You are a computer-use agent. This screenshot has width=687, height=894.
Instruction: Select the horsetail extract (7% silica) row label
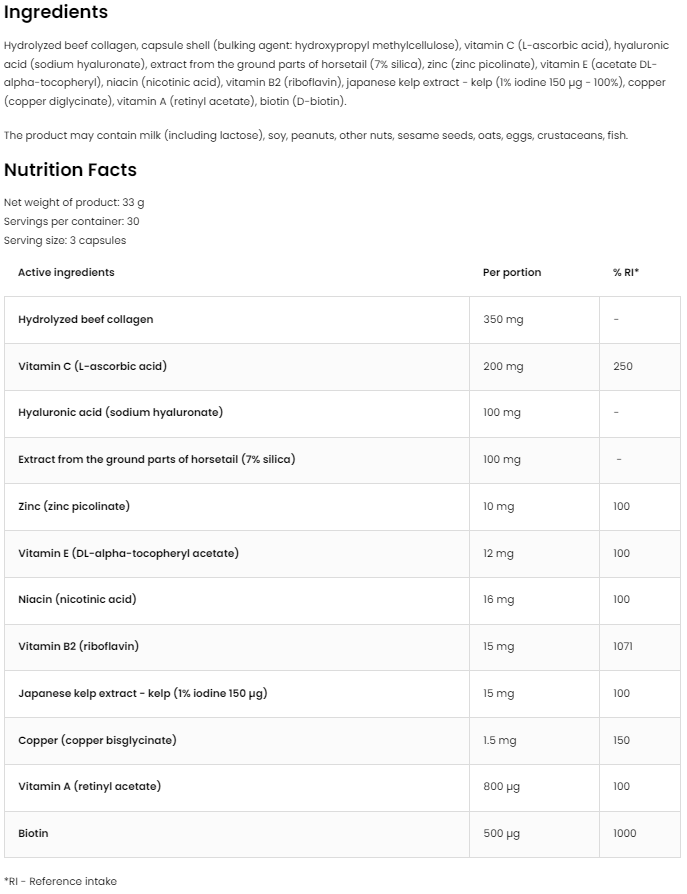(156, 459)
